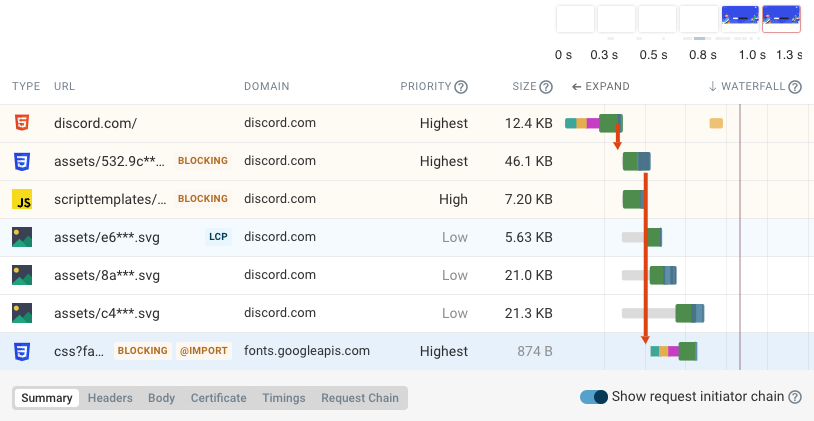Screen dimensions: 814x421
Task: Click the image icon for assets/8a***.svg
Action: (x=22, y=275)
